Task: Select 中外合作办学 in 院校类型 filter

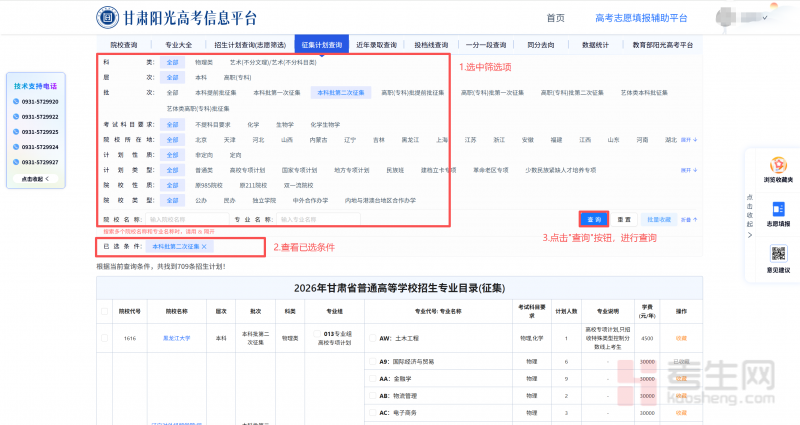Action: (310, 201)
